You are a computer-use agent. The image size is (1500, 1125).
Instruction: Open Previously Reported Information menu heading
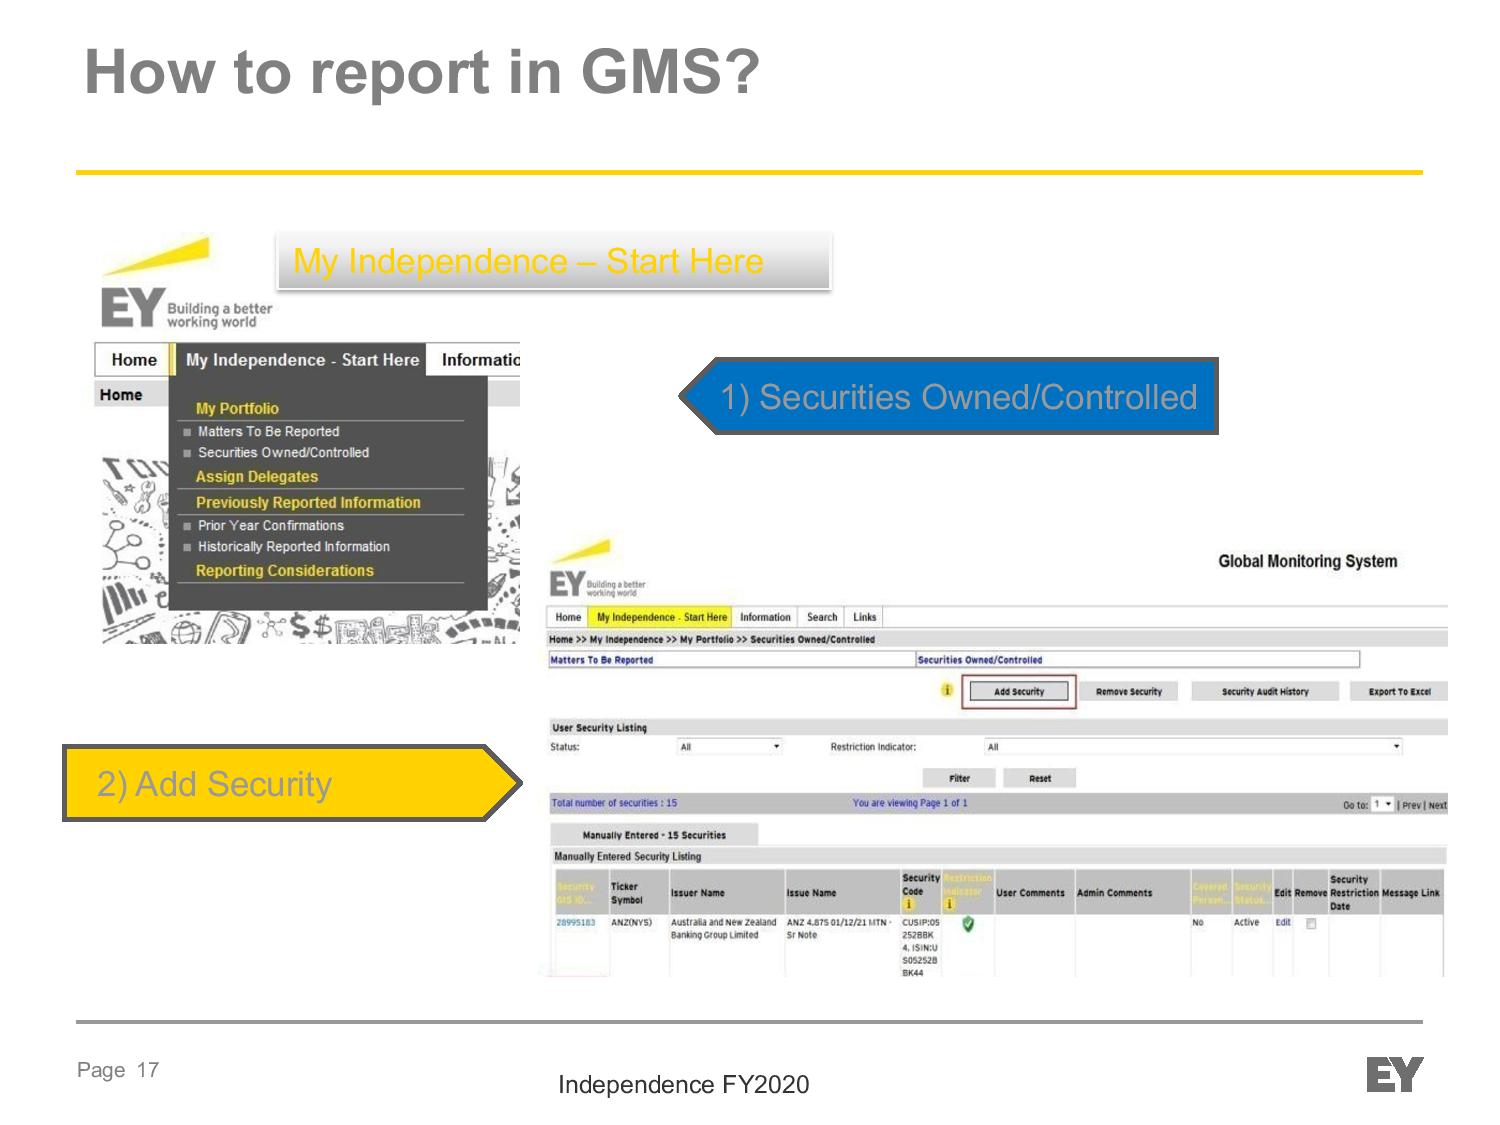pyautogui.click(x=308, y=503)
